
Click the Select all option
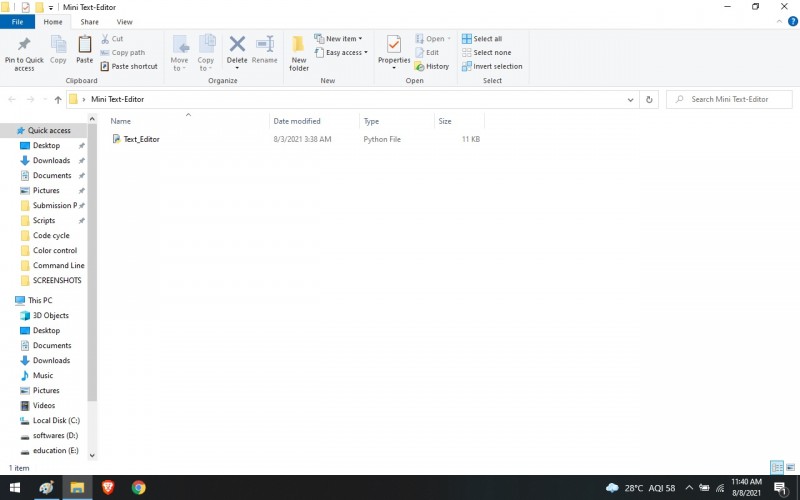[482, 39]
